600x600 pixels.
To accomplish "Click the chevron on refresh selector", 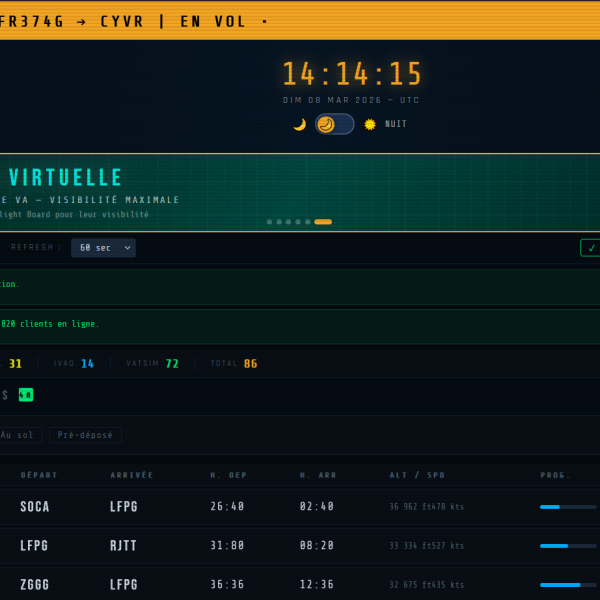I will pyautogui.click(x=127, y=248).
